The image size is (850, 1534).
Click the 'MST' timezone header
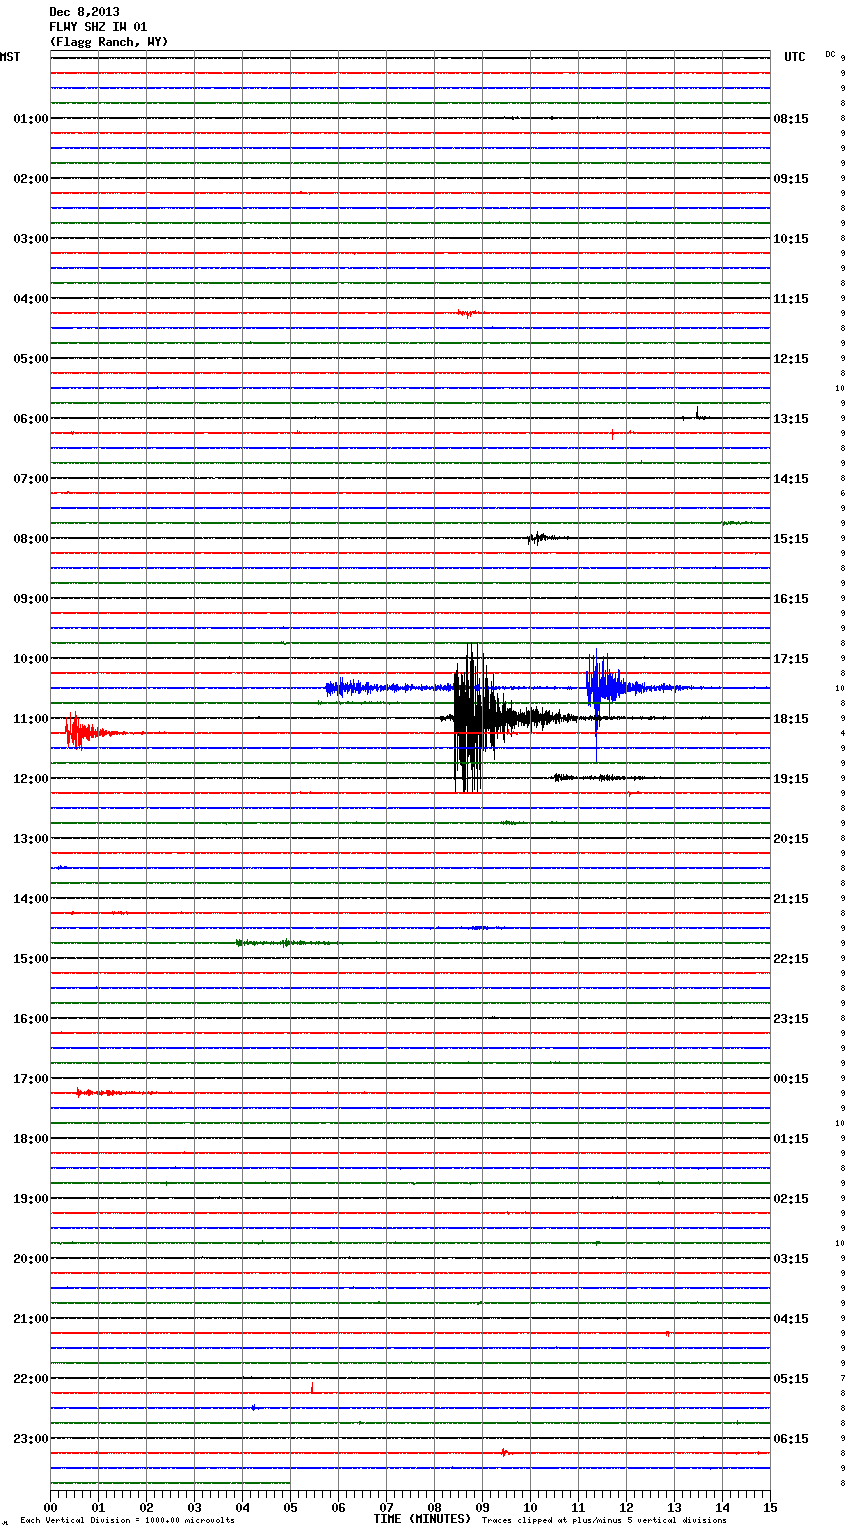point(10,57)
